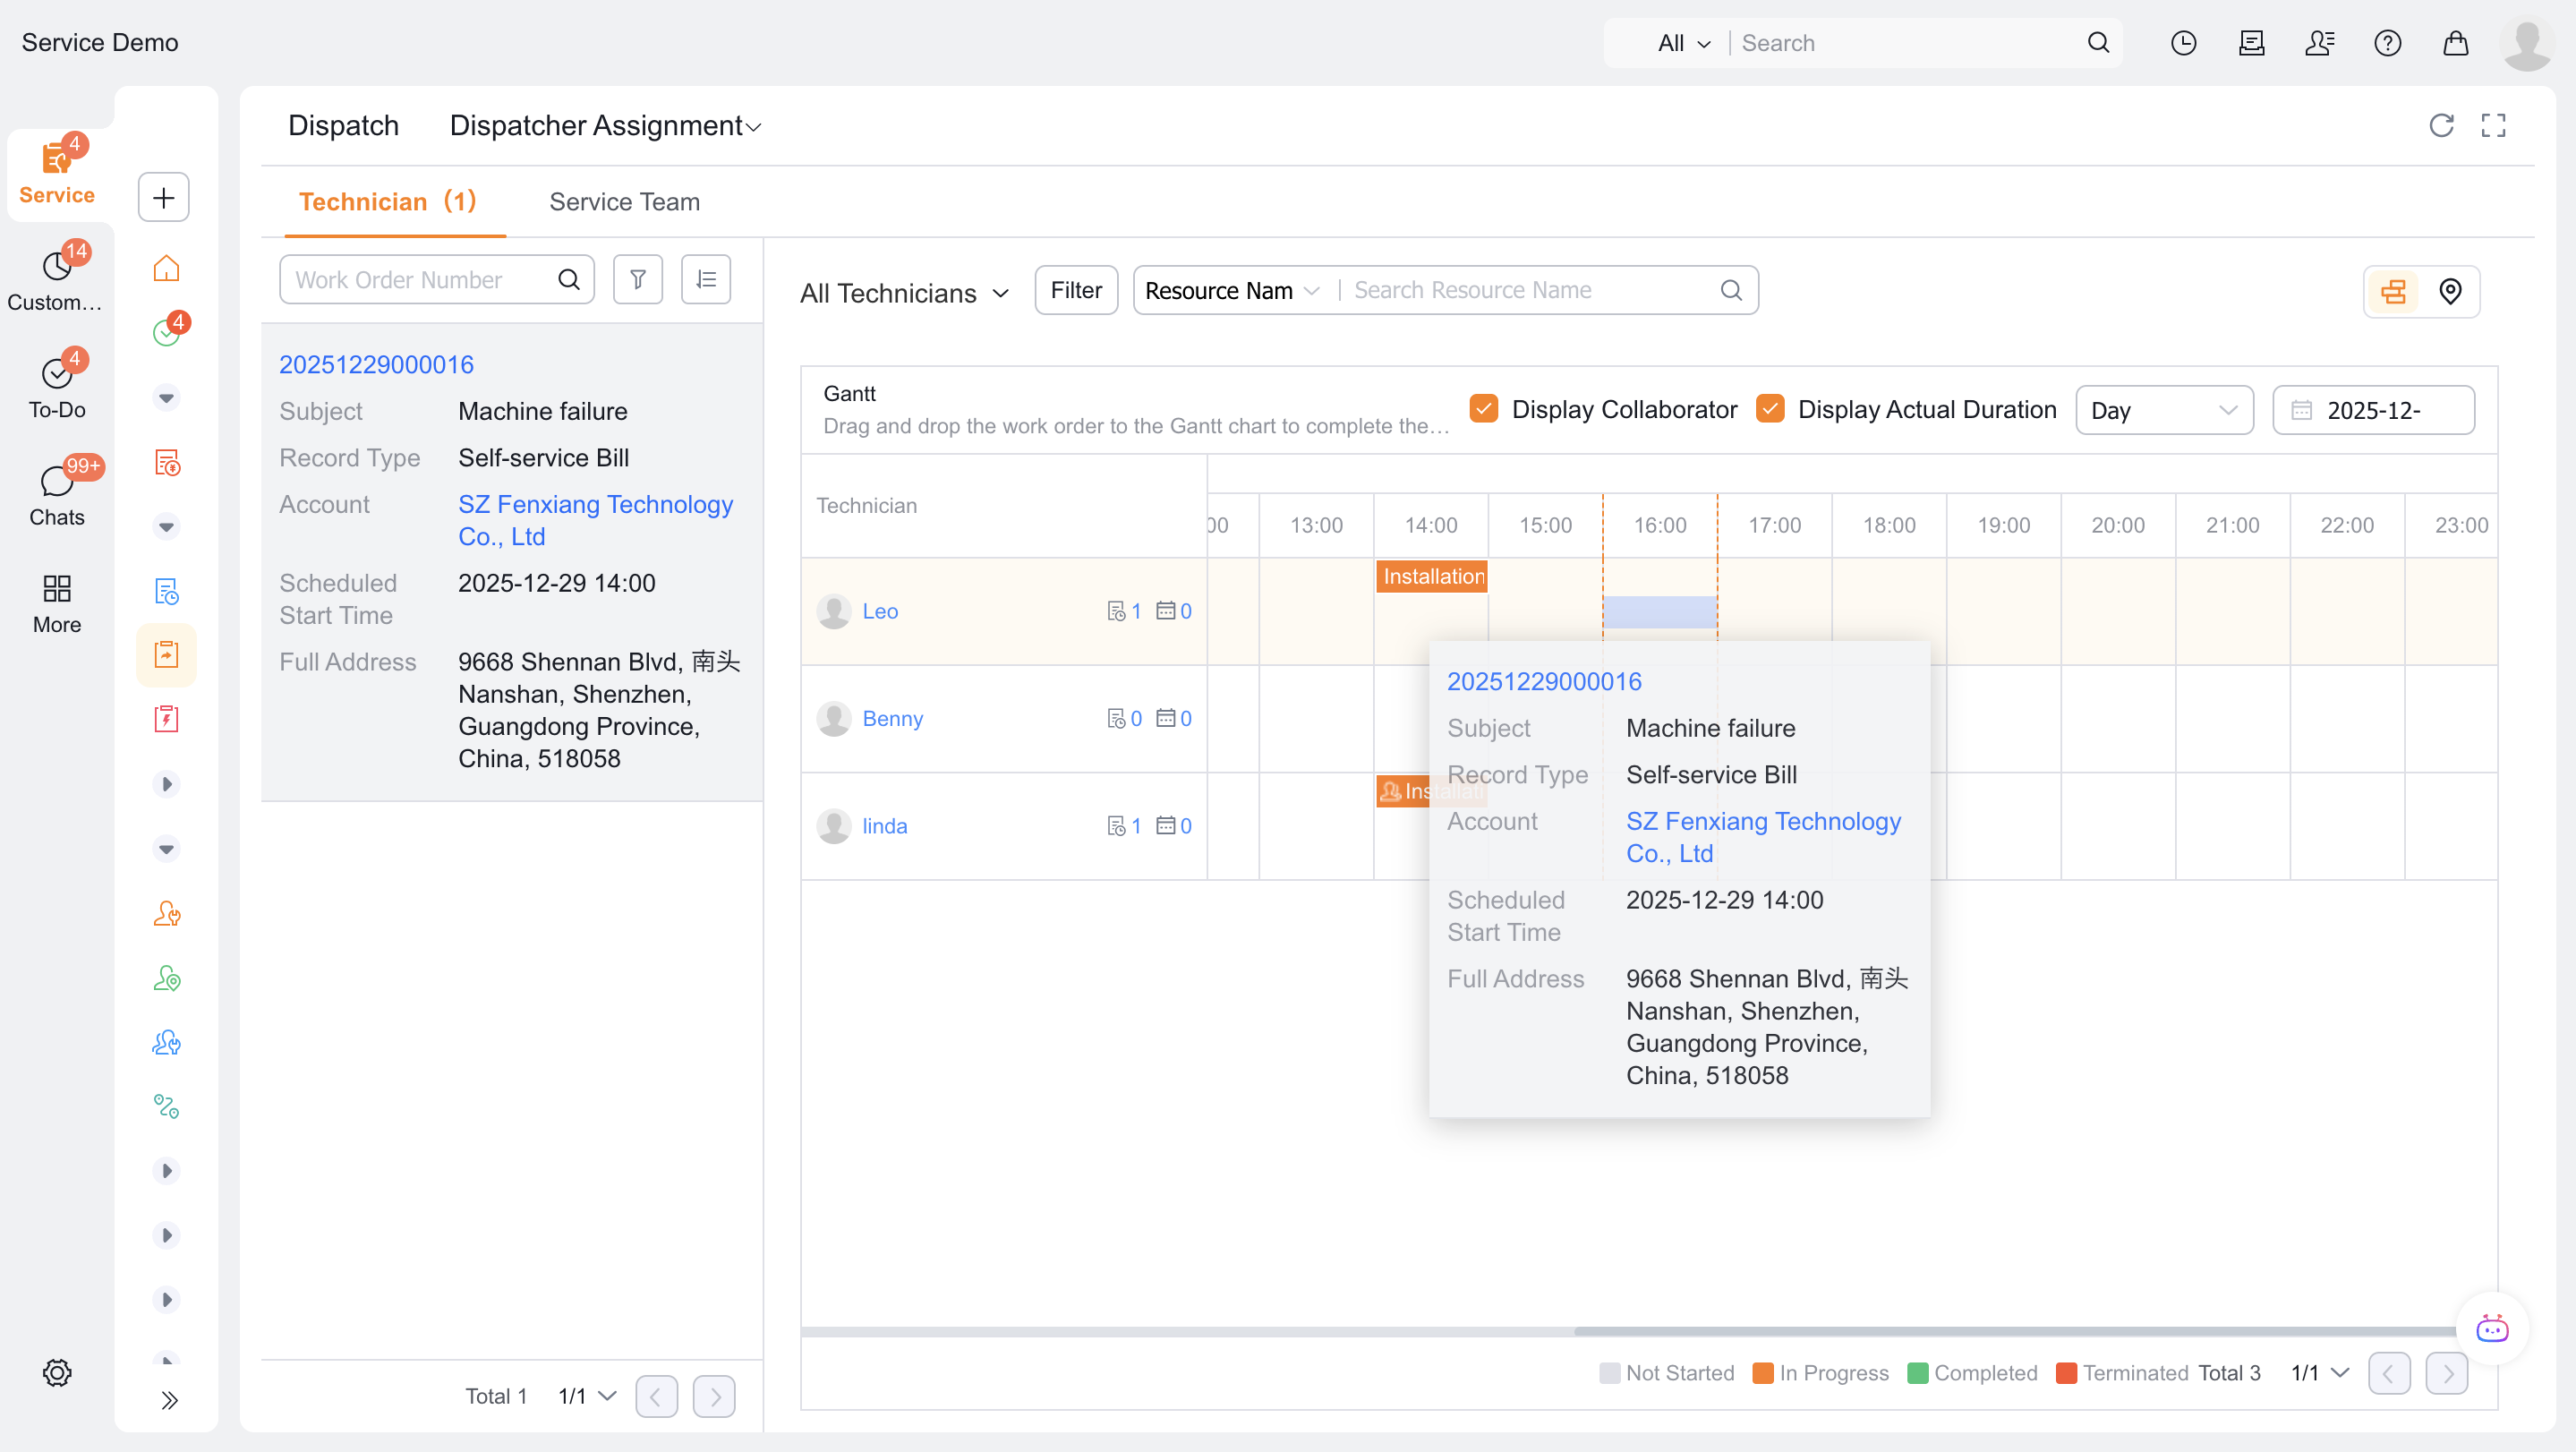Screen dimensions: 2576x1452
Task: Click the Filter button
Action: [x=1076, y=290]
